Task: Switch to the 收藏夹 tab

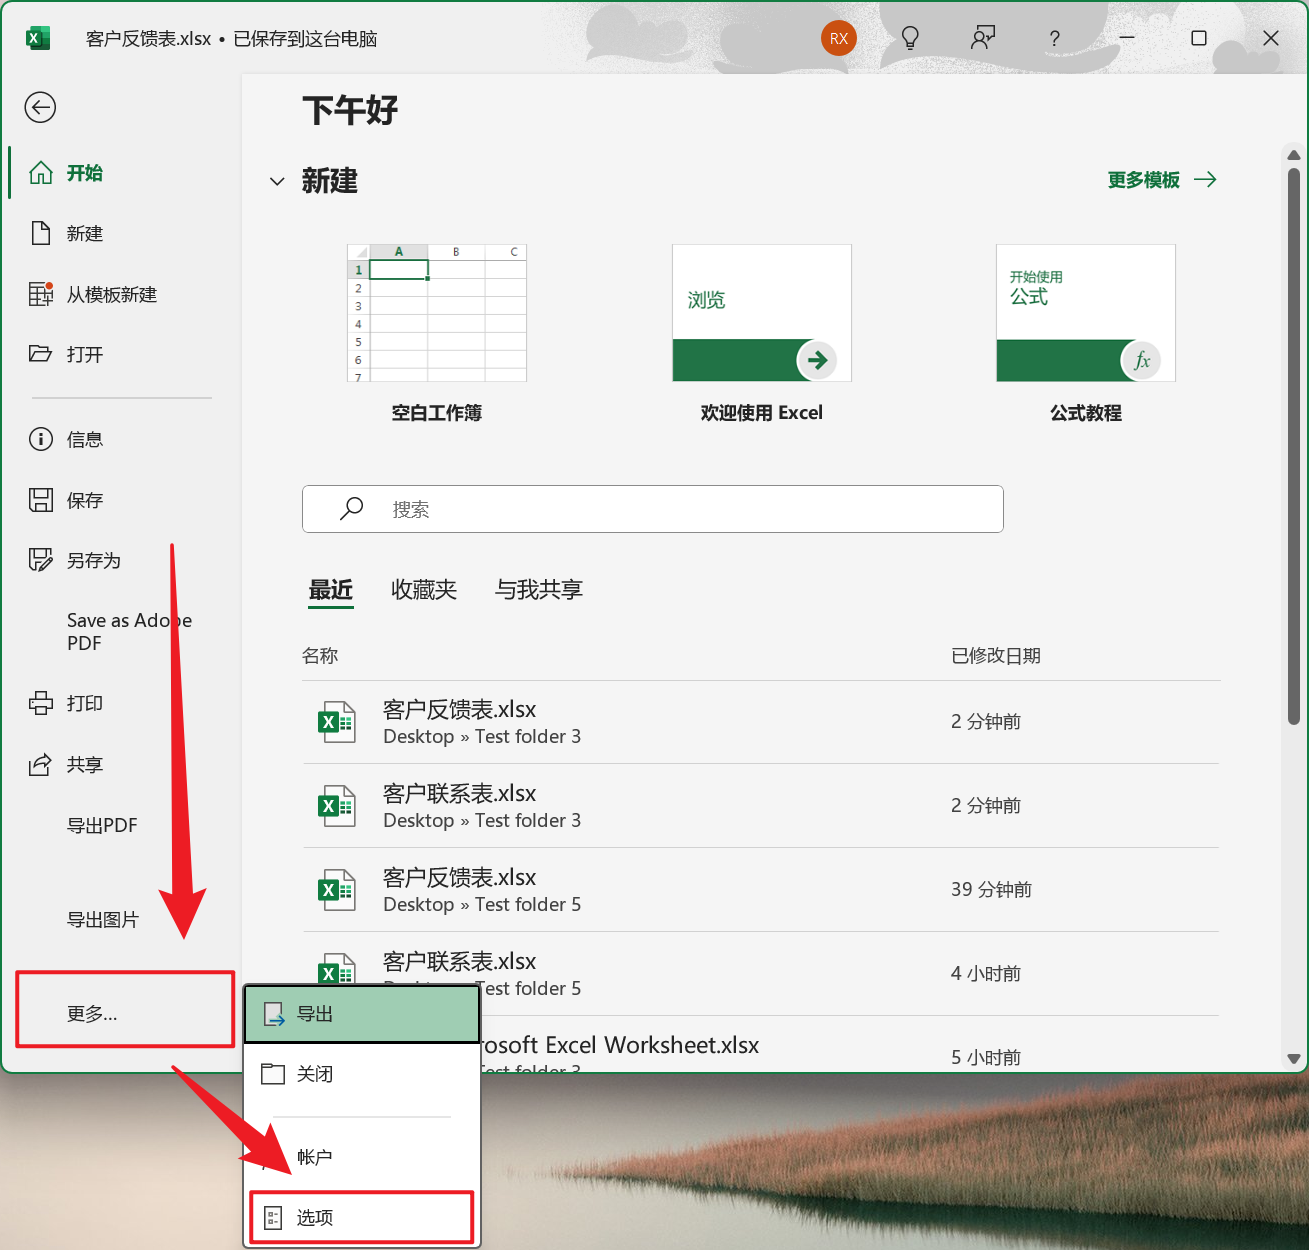Action: 424,590
